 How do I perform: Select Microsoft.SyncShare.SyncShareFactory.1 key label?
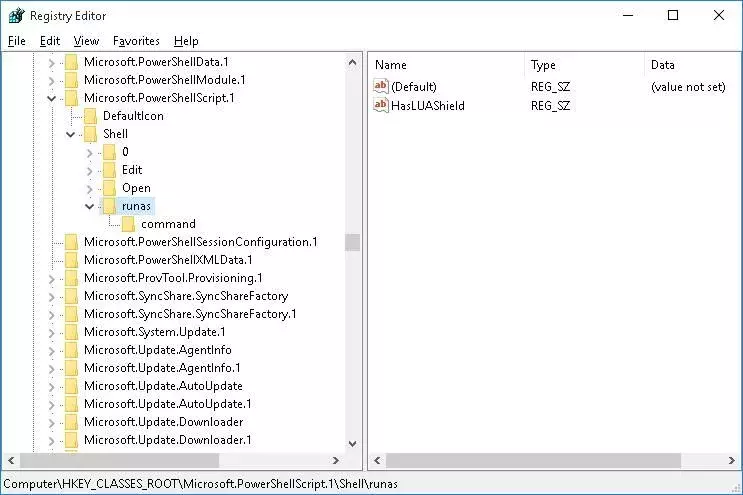190,314
